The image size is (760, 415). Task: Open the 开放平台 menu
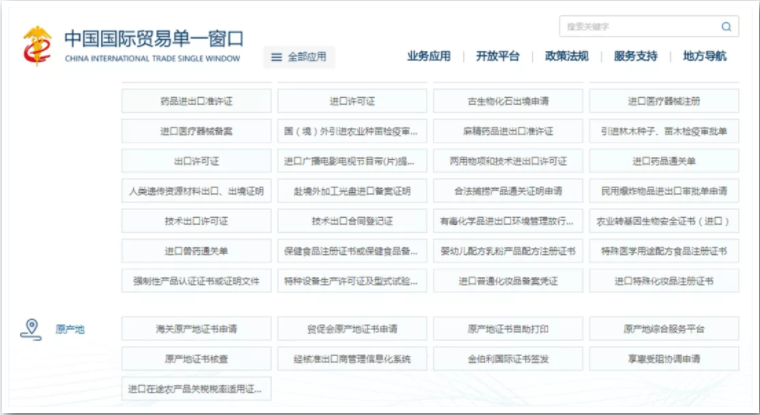tap(497, 56)
